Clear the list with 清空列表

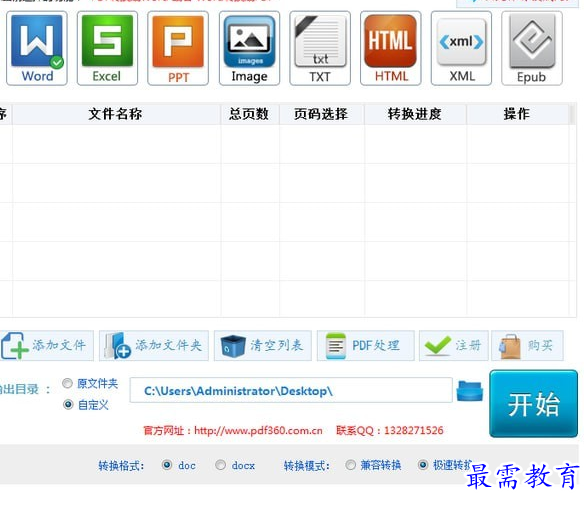(262, 346)
